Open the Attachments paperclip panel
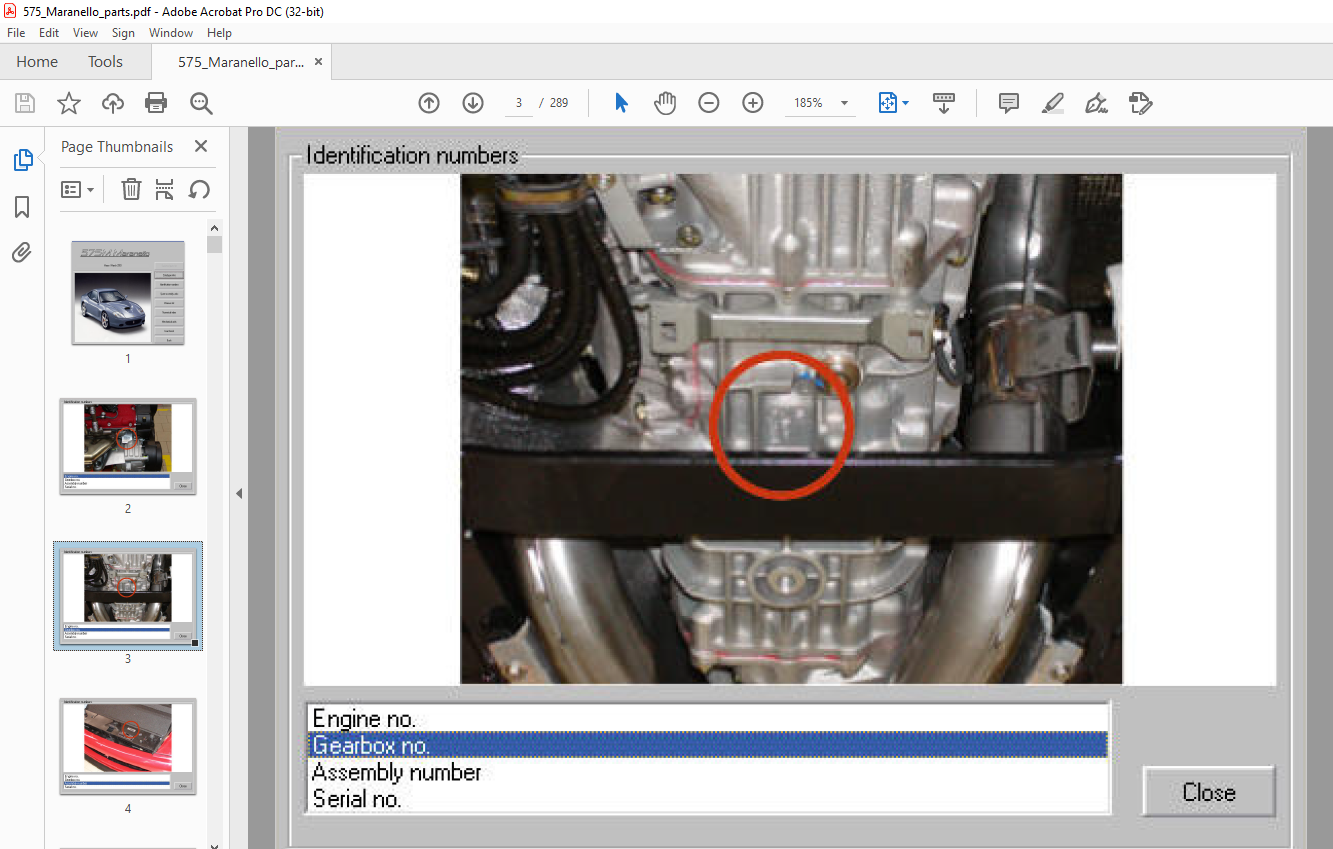The width and height of the screenshot is (1333, 849). [x=22, y=253]
